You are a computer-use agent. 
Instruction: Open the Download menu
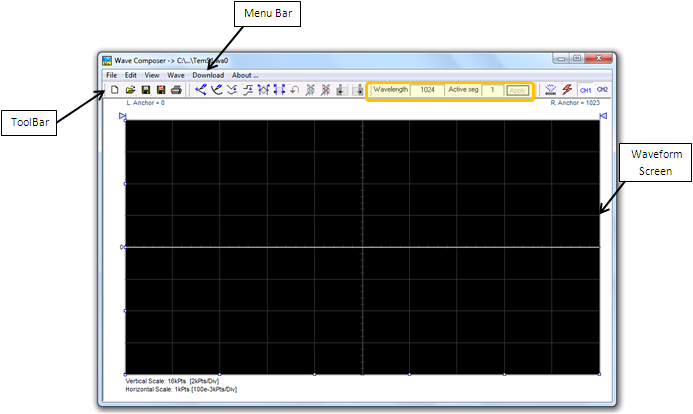(x=208, y=75)
